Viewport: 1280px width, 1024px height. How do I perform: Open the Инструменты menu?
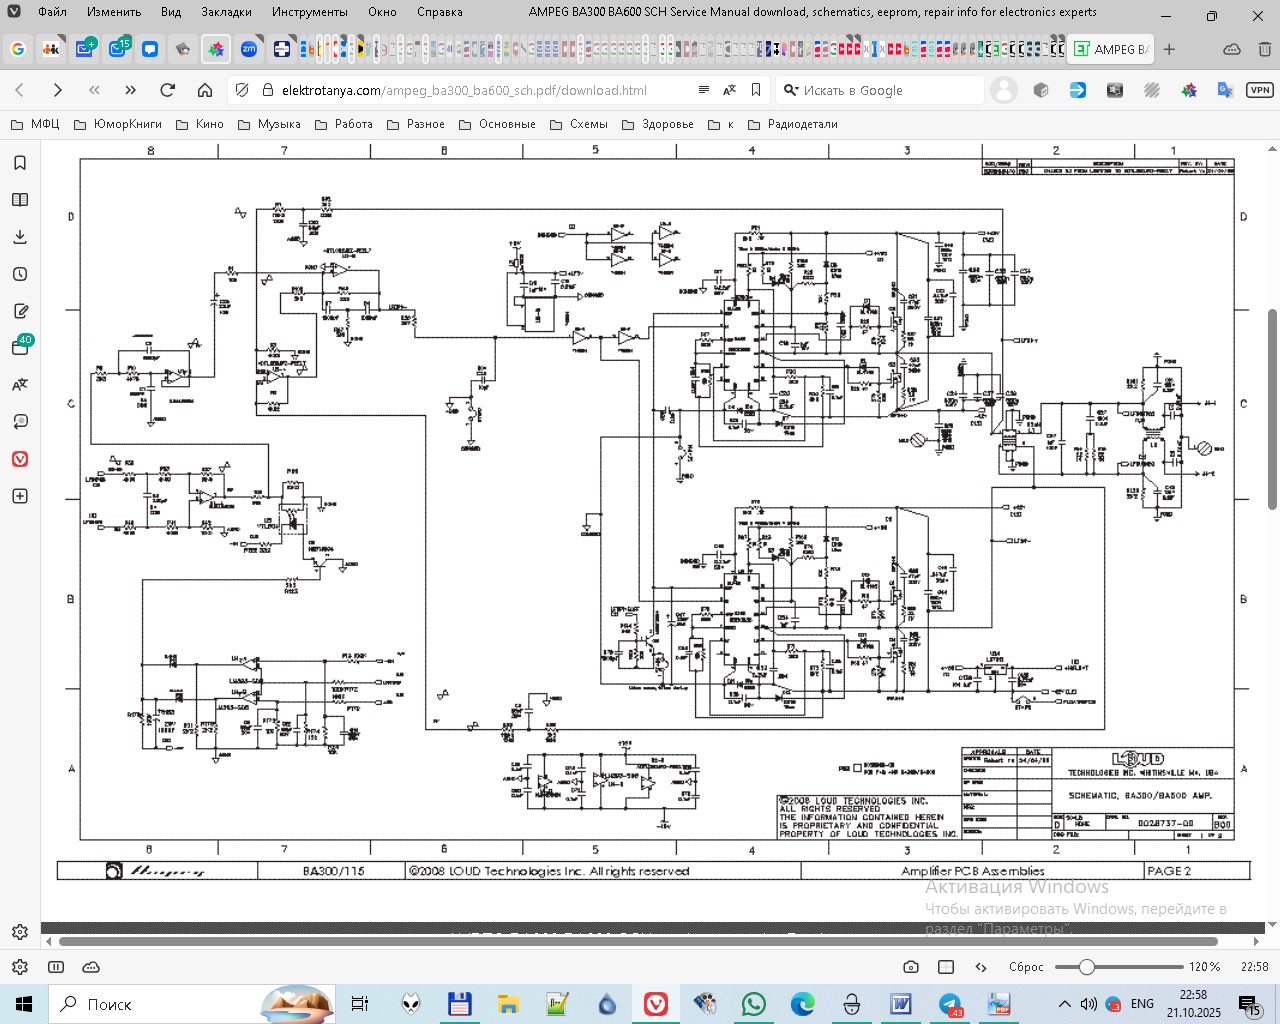coord(310,12)
